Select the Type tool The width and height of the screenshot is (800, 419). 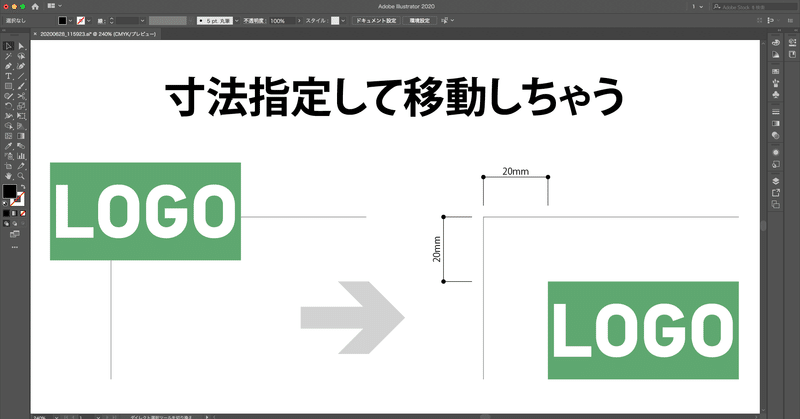pyautogui.click(x=8, y=76)
